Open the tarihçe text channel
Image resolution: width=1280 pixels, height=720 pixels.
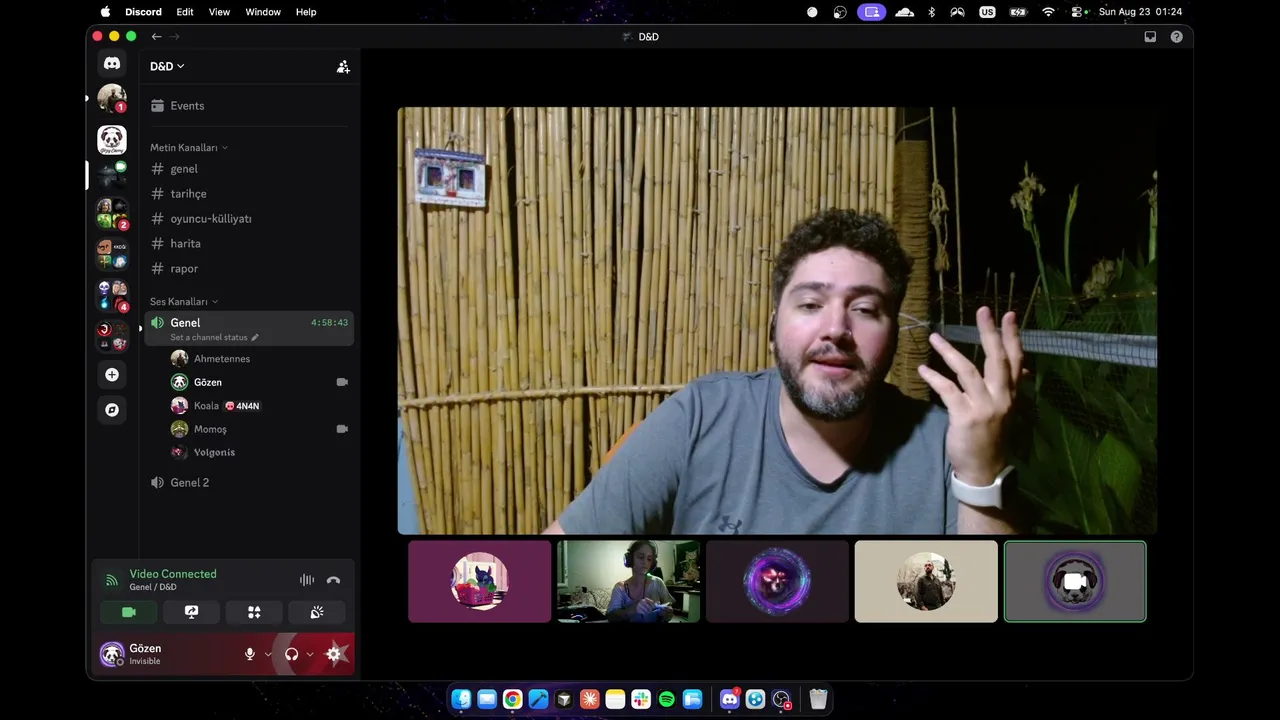pyautogui.click(x=249, y=194)
